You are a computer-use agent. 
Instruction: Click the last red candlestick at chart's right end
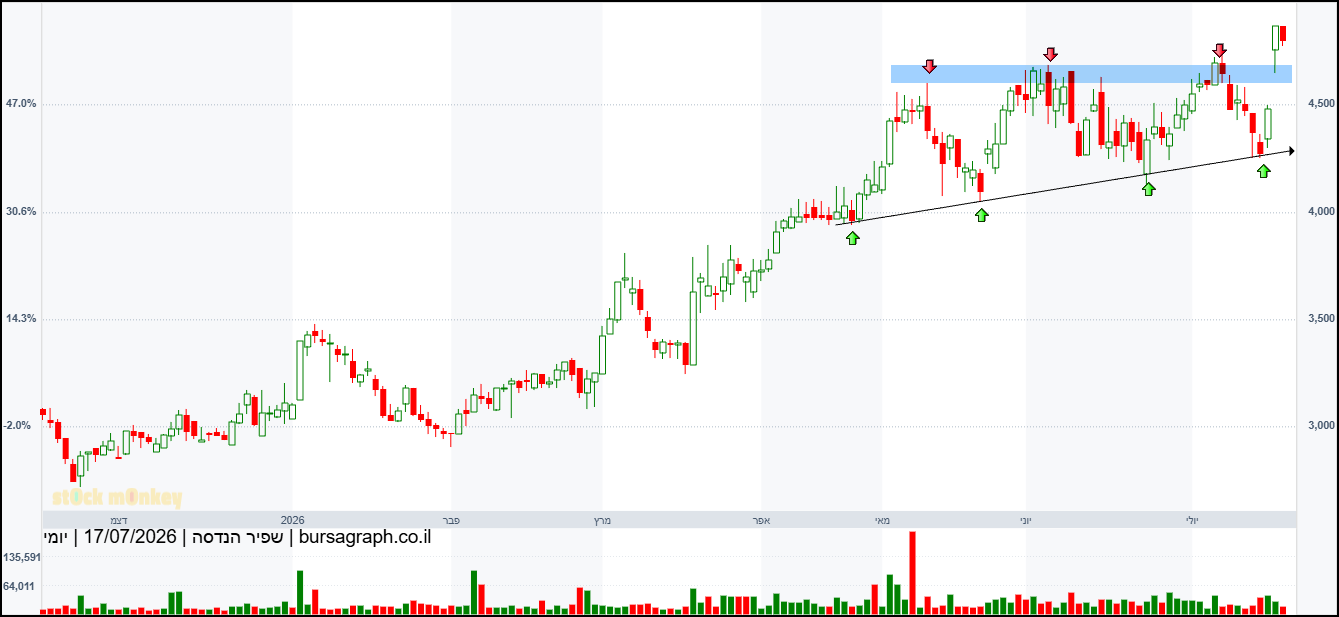1283,34
